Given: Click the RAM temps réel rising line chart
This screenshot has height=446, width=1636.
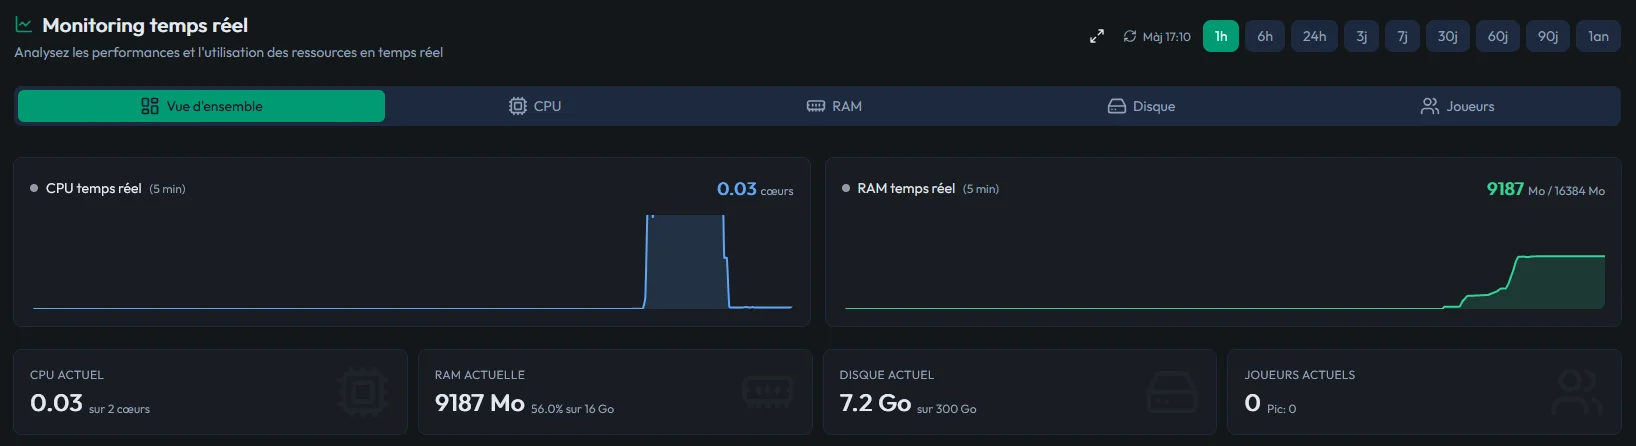Looking at the screenshot, I should click(x=1524, y=282).
